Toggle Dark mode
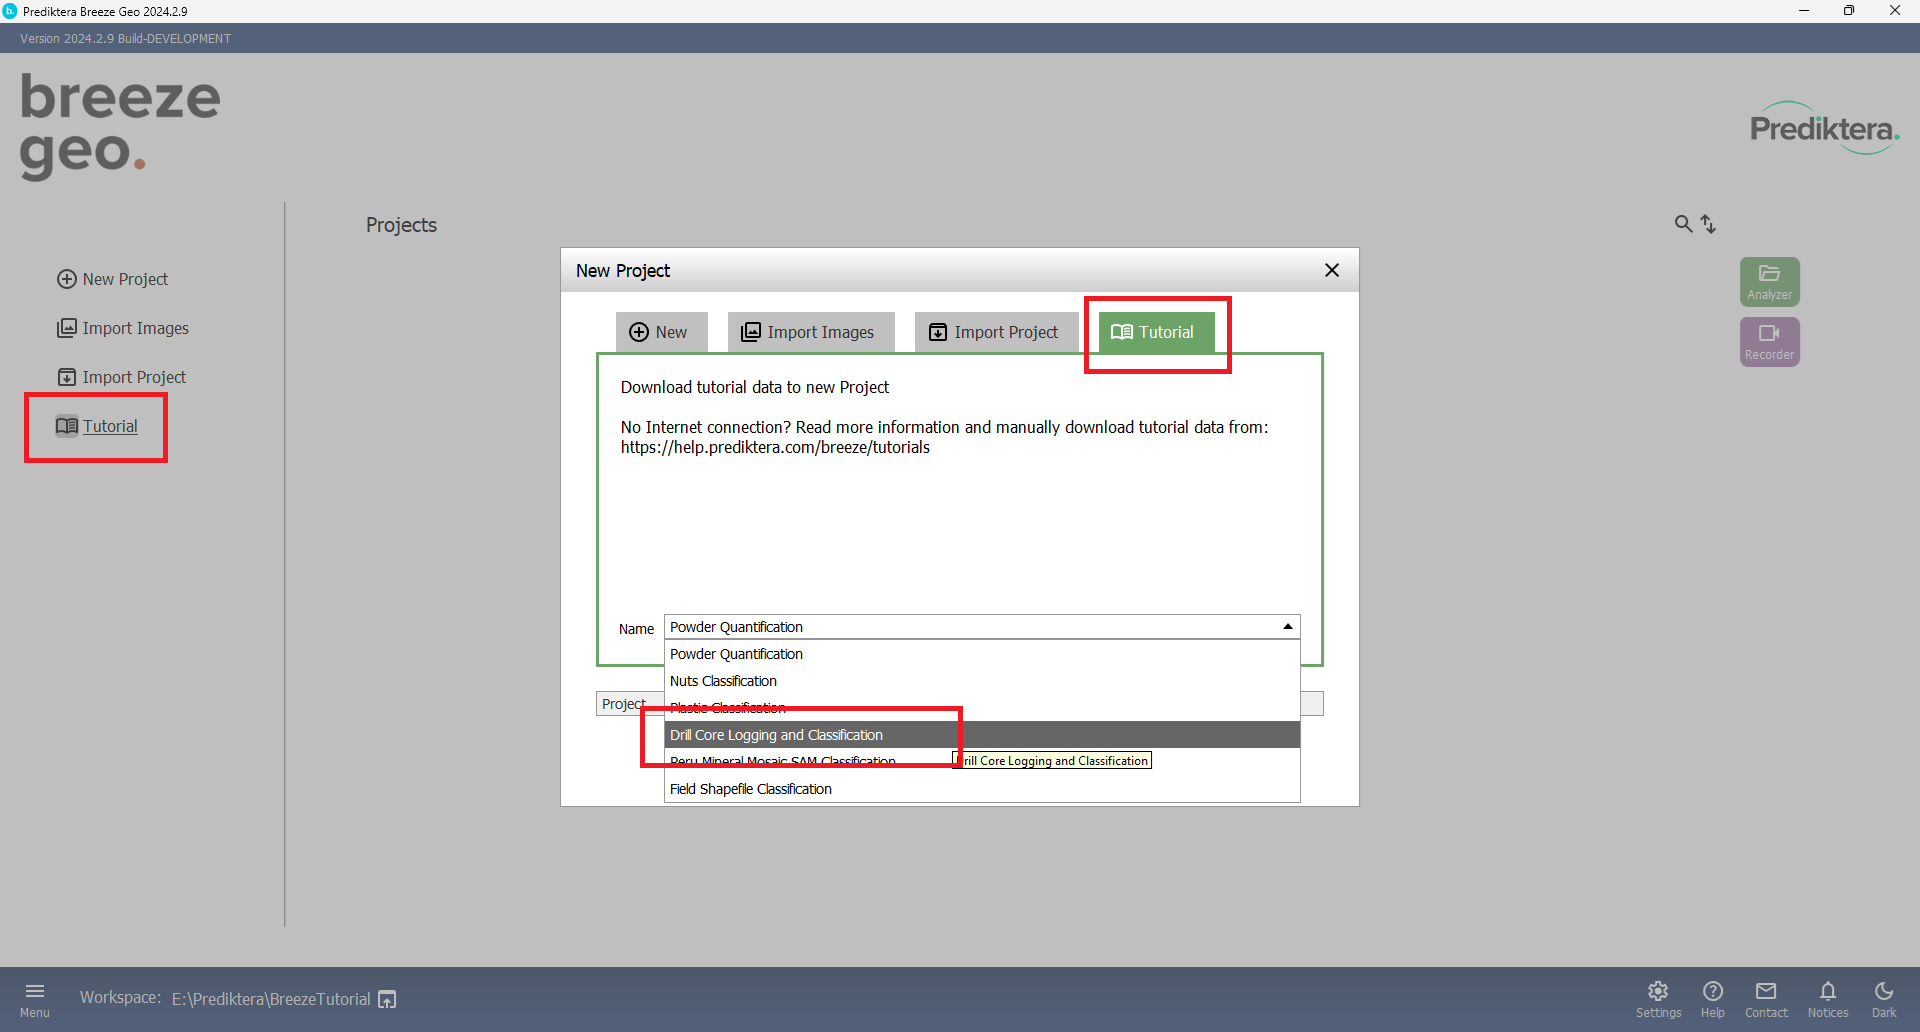The height and width of the screenshot is (1032, 1920). click(x=1883, y=998)
